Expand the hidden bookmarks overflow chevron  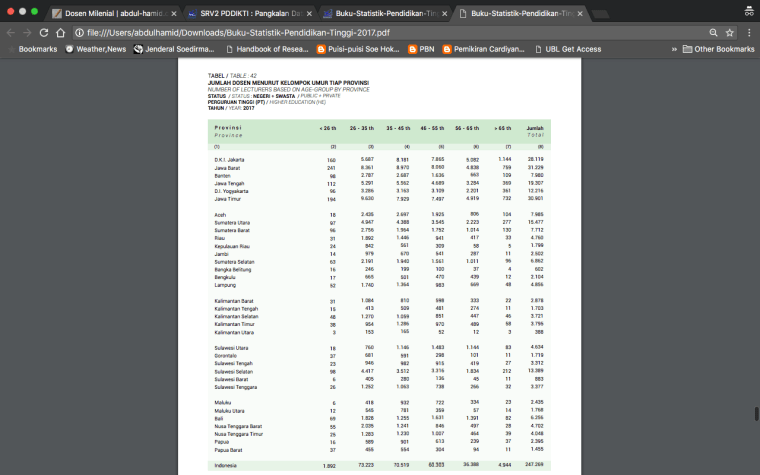coord(673,49)
